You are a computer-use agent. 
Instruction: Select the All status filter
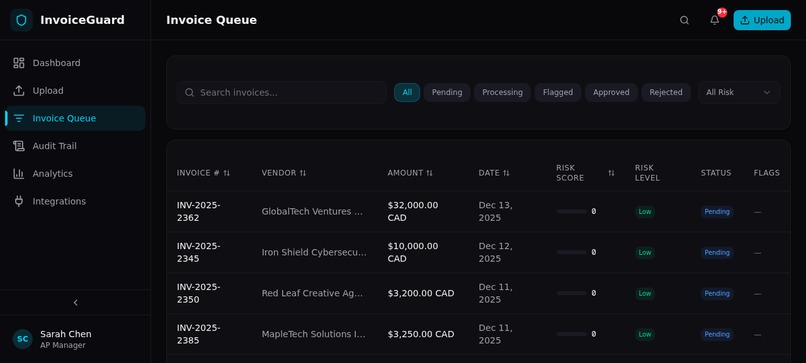[x=407, y=93]
